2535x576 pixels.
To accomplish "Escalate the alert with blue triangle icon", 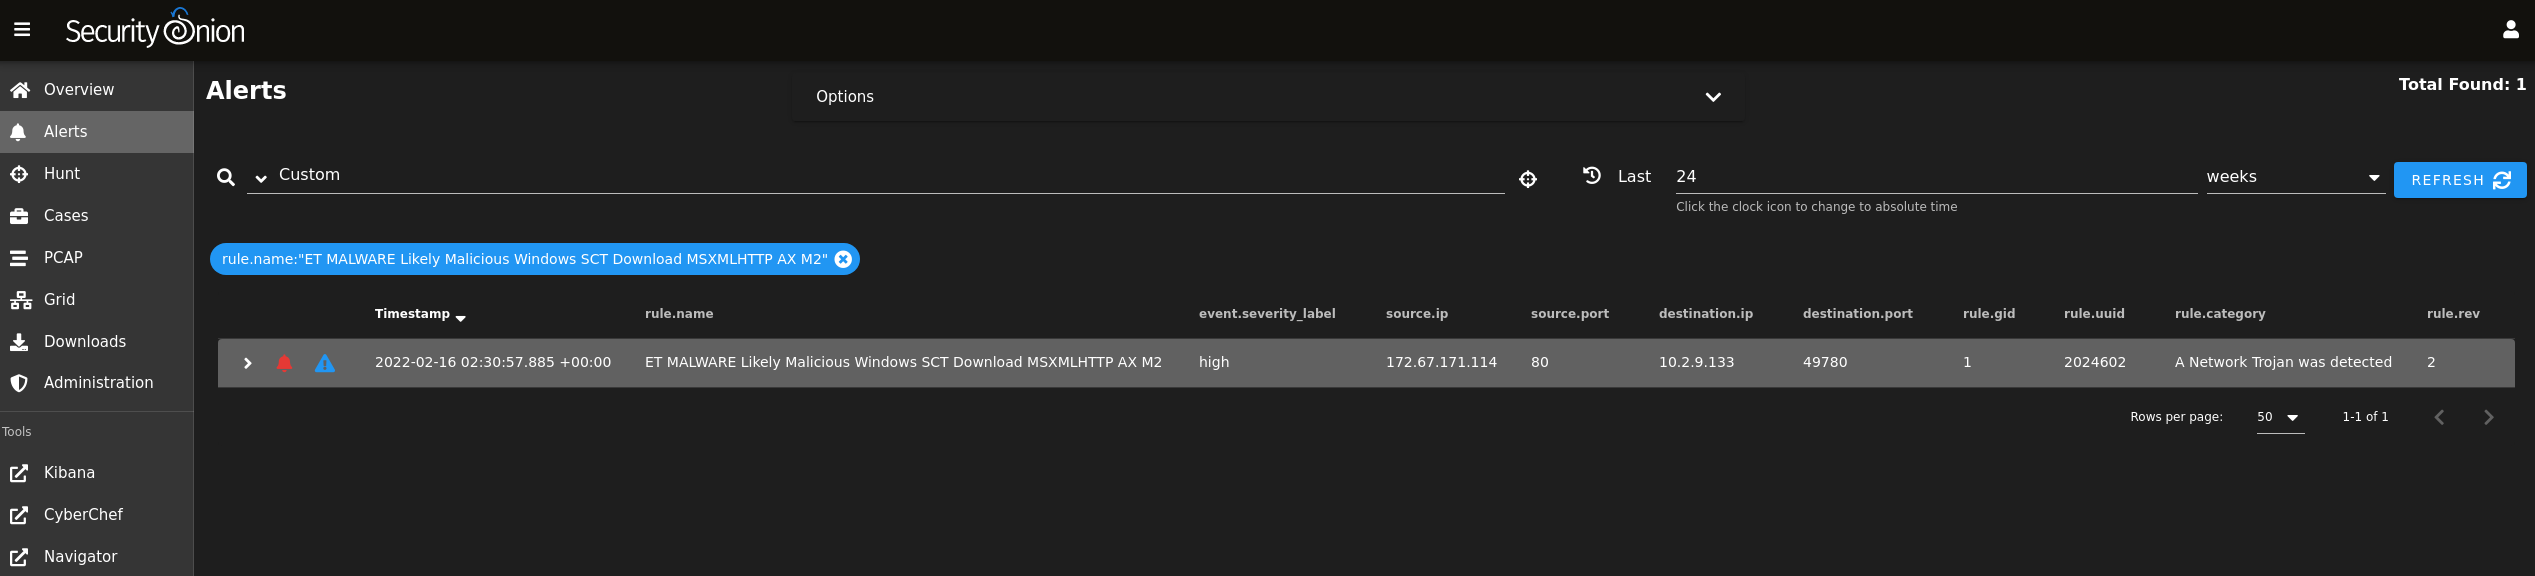I will click(325, 363).
